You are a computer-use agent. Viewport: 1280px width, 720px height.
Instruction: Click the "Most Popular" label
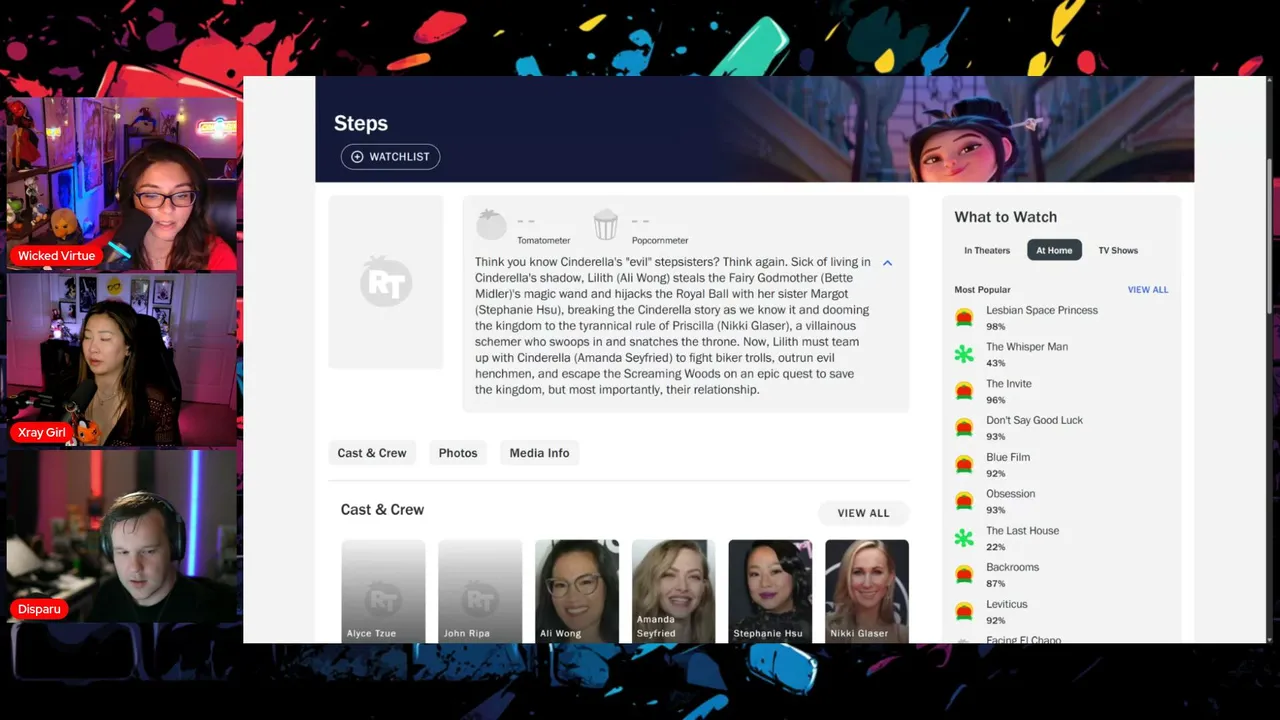pos(982,290)
